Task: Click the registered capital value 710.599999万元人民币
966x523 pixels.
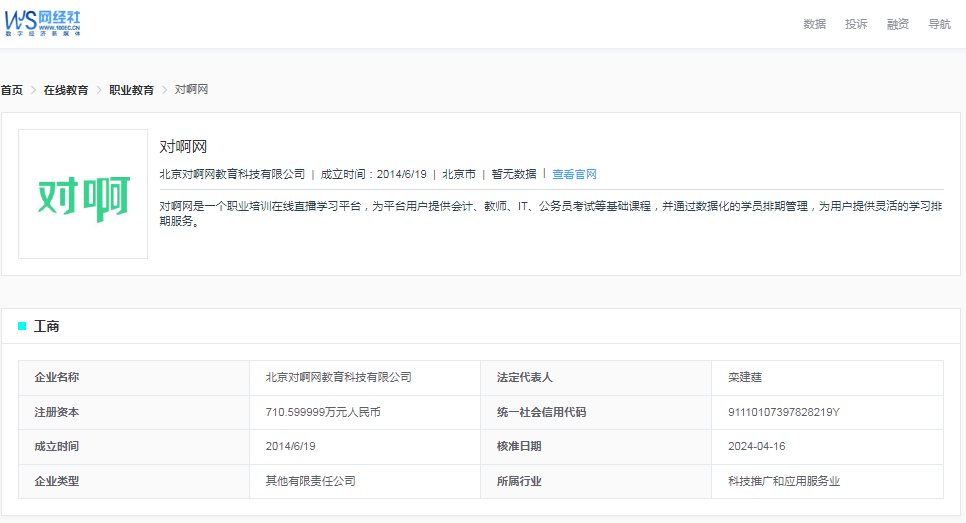Action: point(323,412)
